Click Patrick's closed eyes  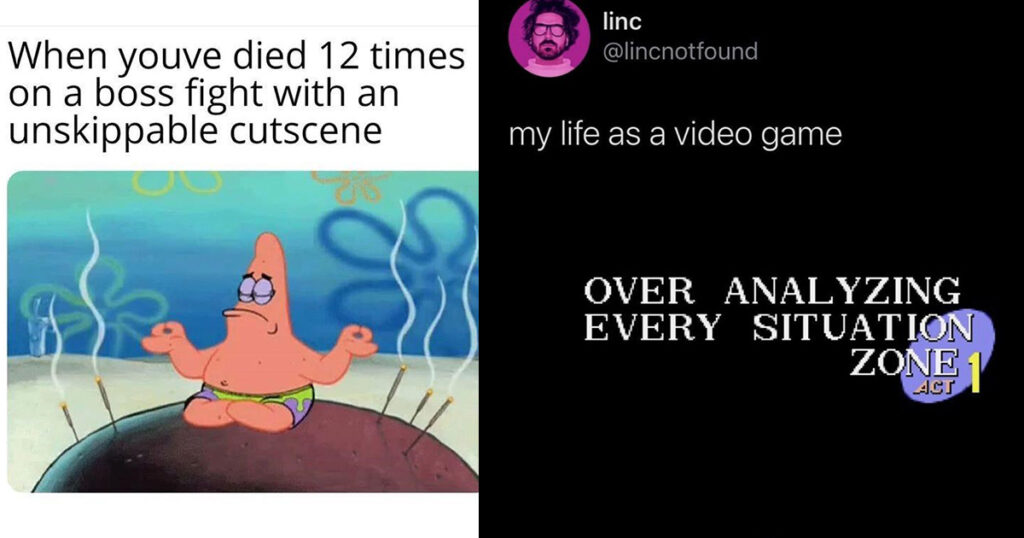click(x=255, y=289)
